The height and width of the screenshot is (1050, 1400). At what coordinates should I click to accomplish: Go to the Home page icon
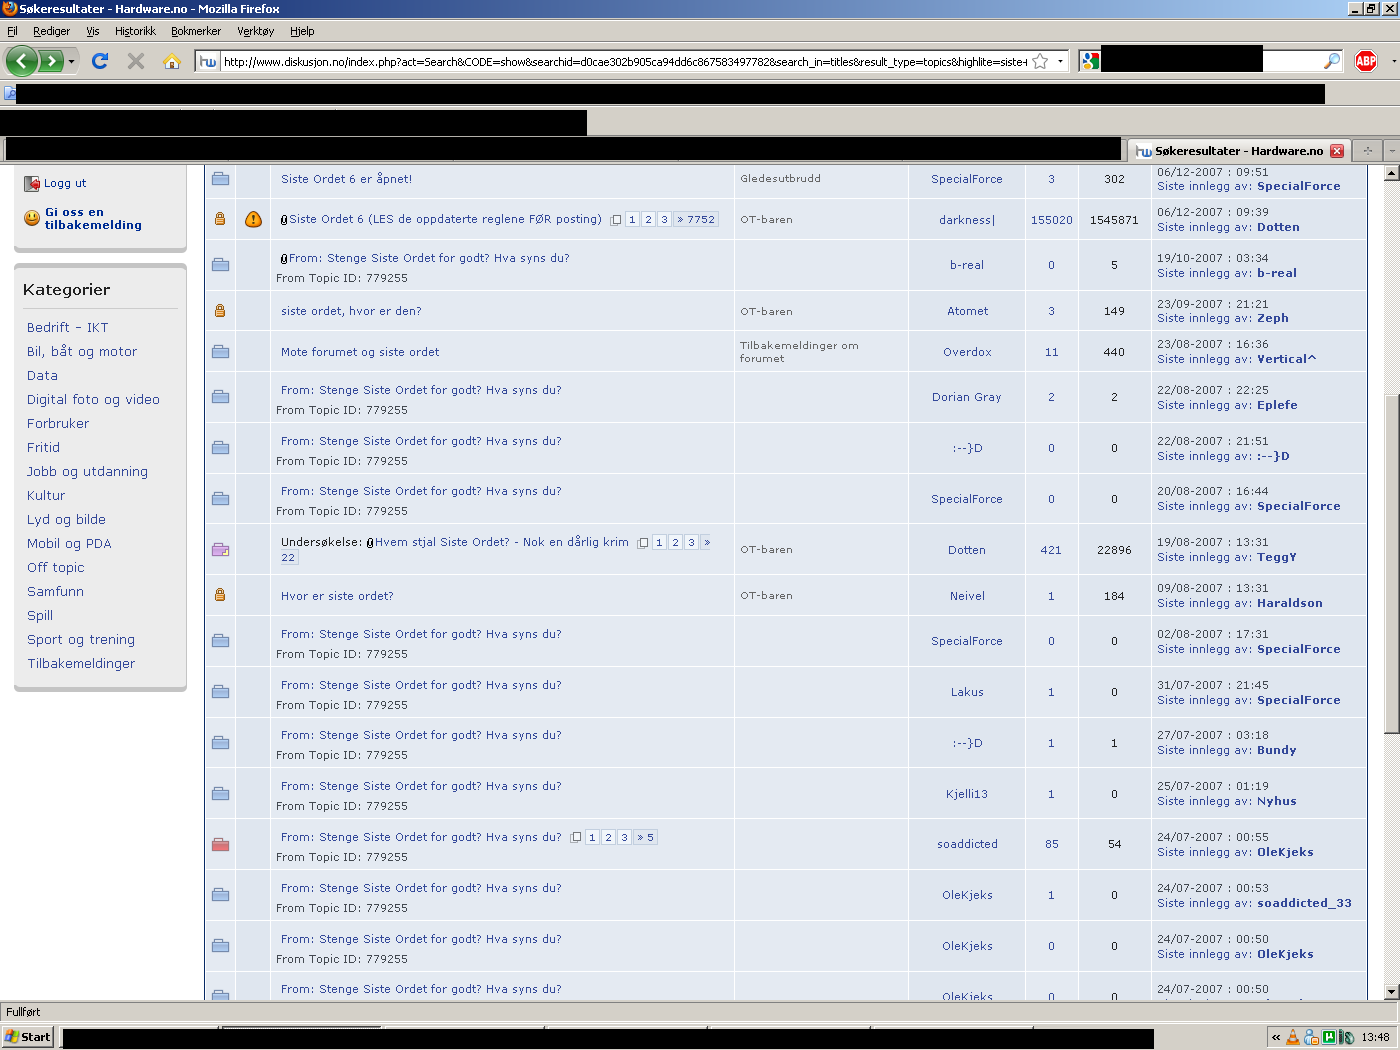coord(172,61)
